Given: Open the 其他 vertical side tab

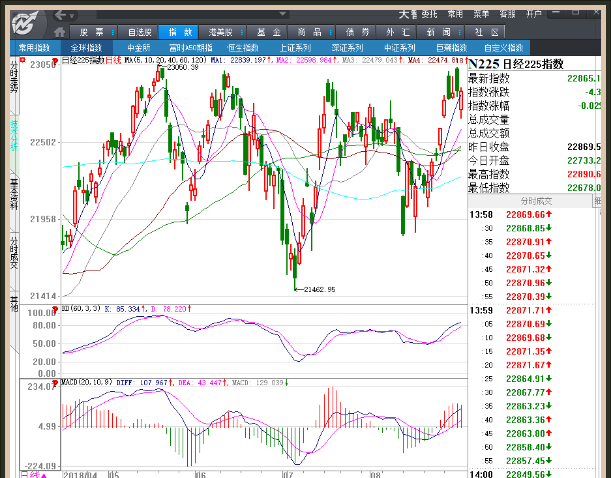Looking at the screenshot, I should click(x=14, y=304).
